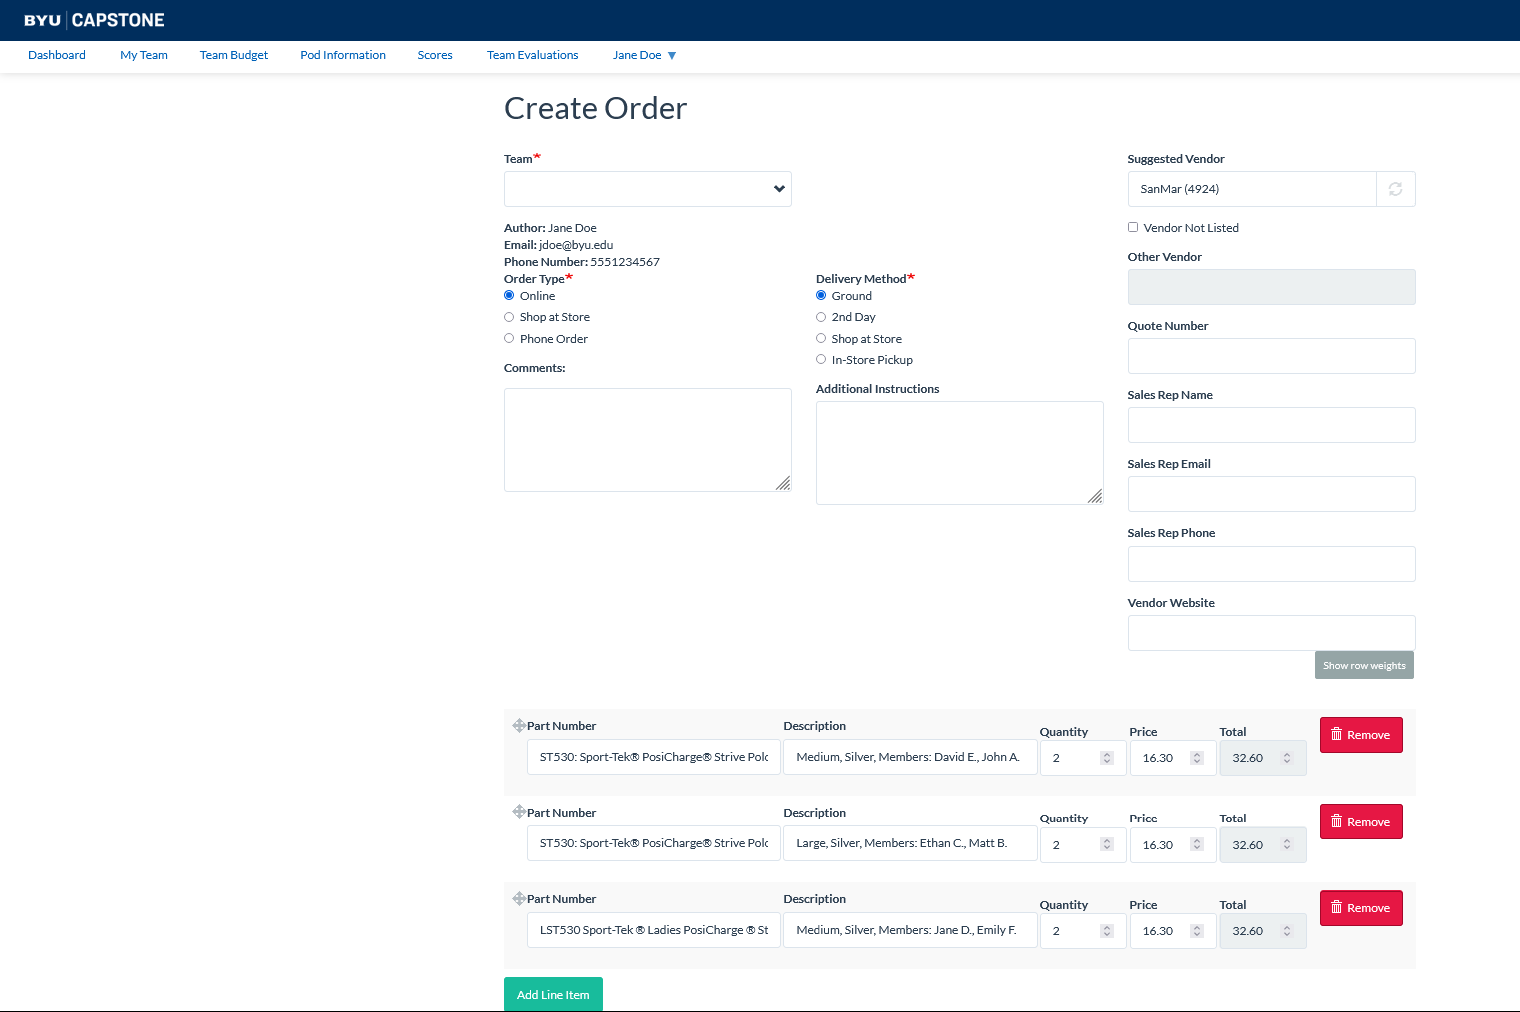Expand the Jane Doe user menu
Viewport: 1520px width, 1012px height.
pyautogui.click(x=644, y=56)
